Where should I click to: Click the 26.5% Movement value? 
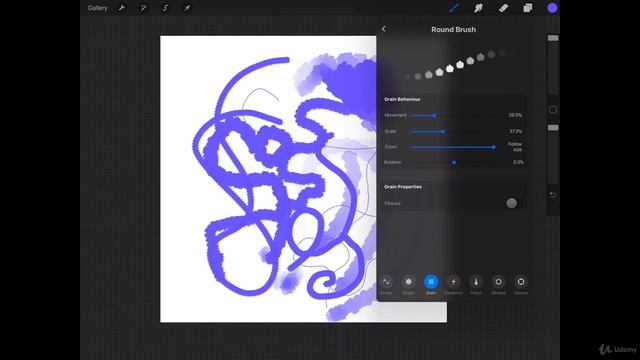click(515, 115)
